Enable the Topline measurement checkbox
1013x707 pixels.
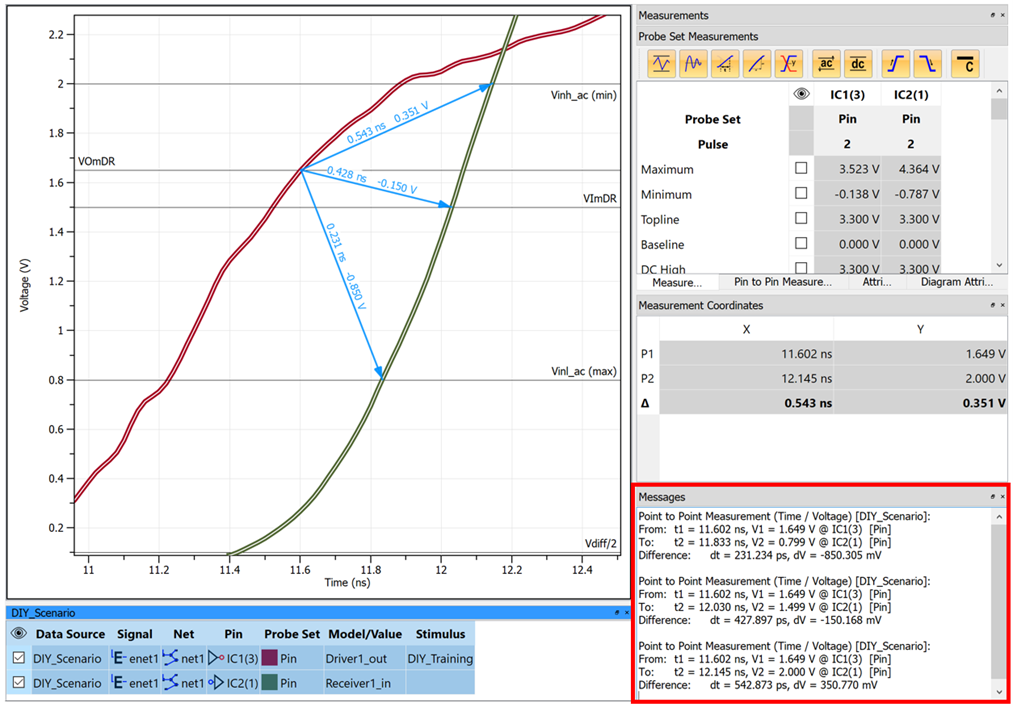[801, 218]
